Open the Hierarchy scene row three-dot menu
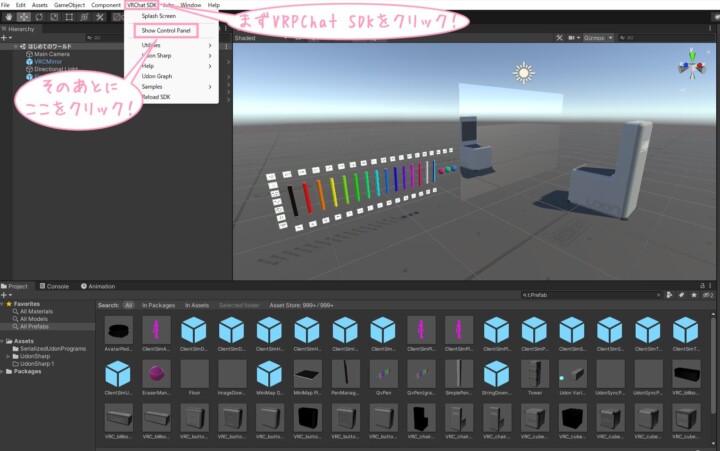 [x=226, y=46]
